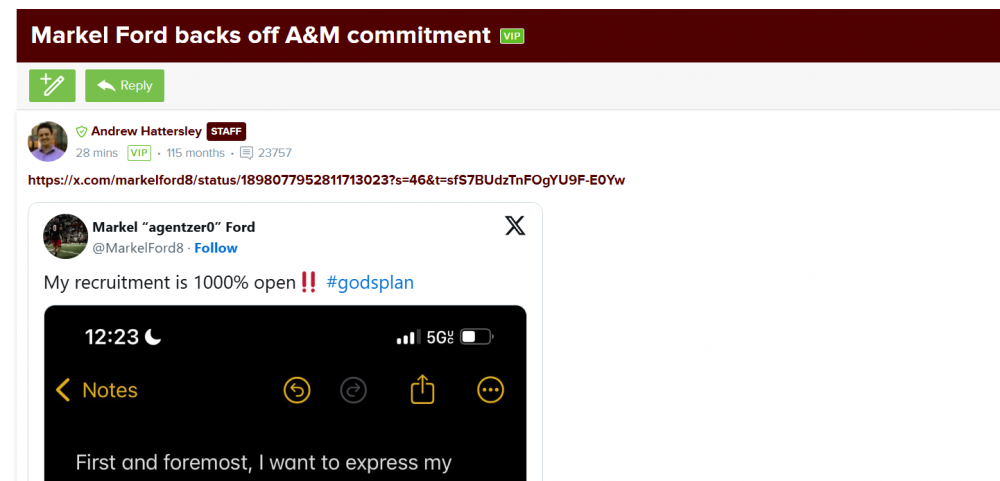Tap the greyed redo arrow in the Notes screenshot
The width and height of the screenshot is (1000, 481).
[x=353, y=390]
